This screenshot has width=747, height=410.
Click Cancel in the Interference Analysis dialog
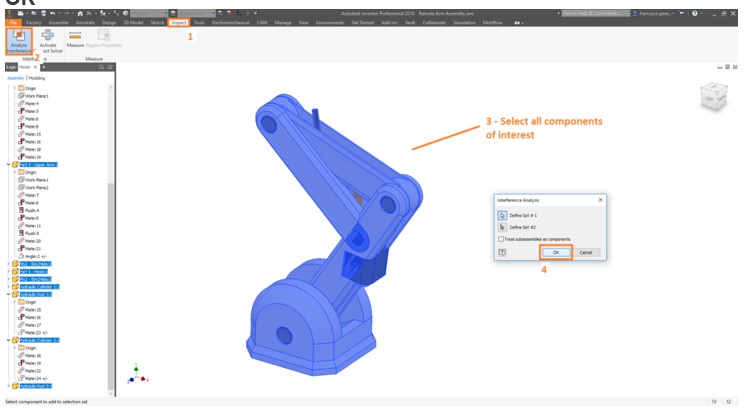[586, 252]
